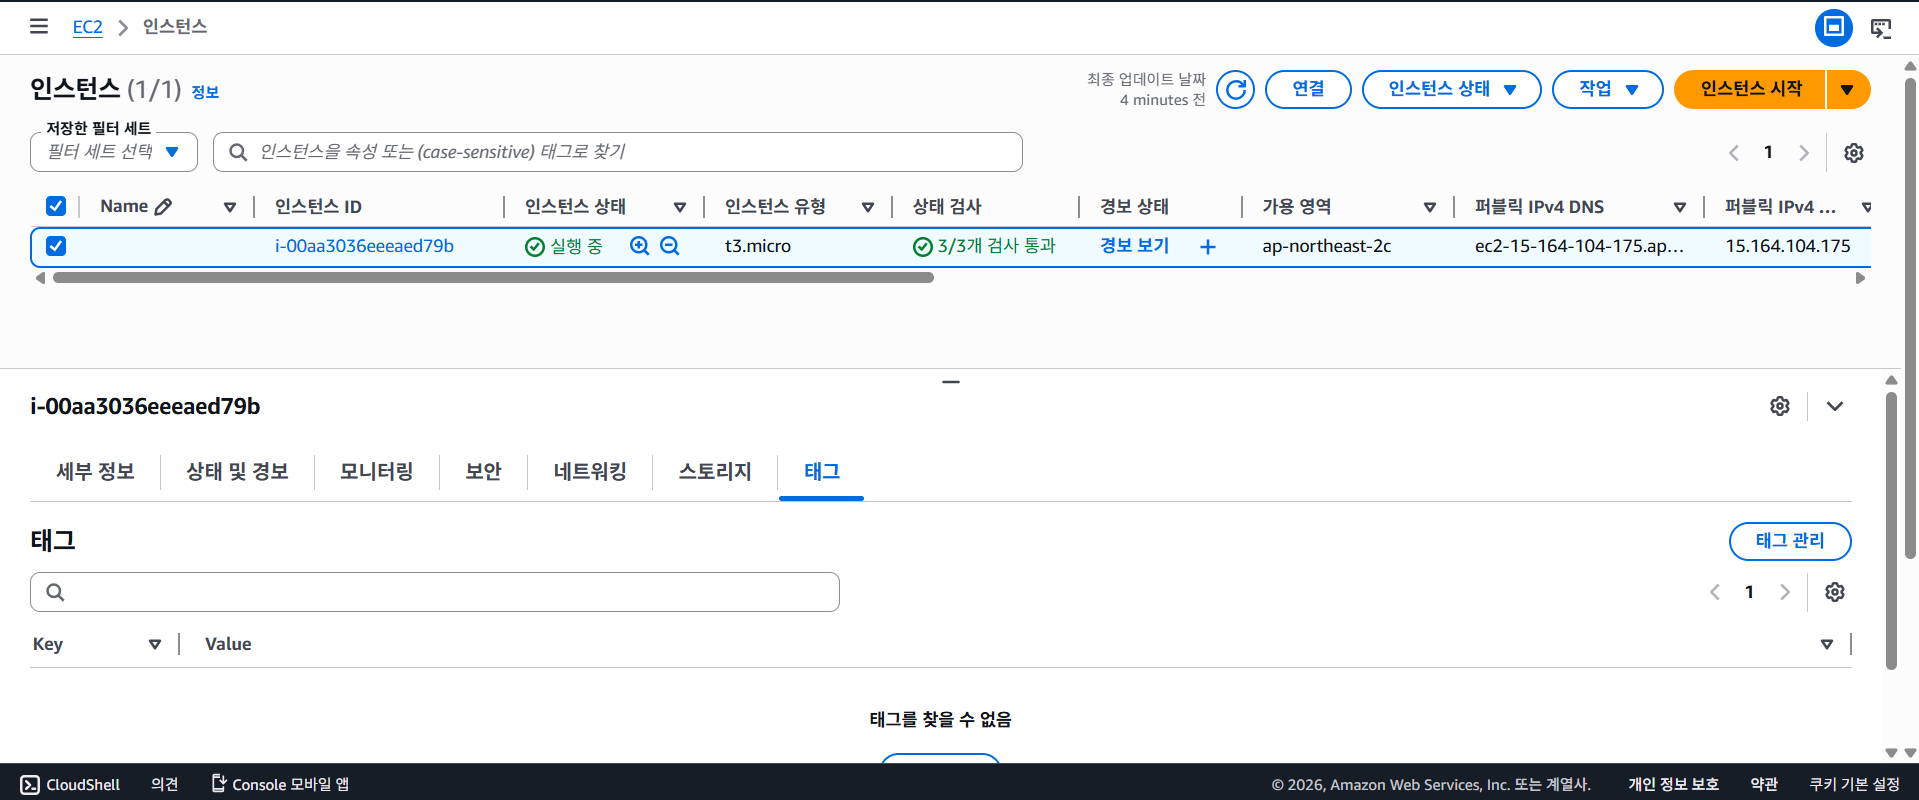Switch to the 네트워킹 tab

tap(590, 472)
